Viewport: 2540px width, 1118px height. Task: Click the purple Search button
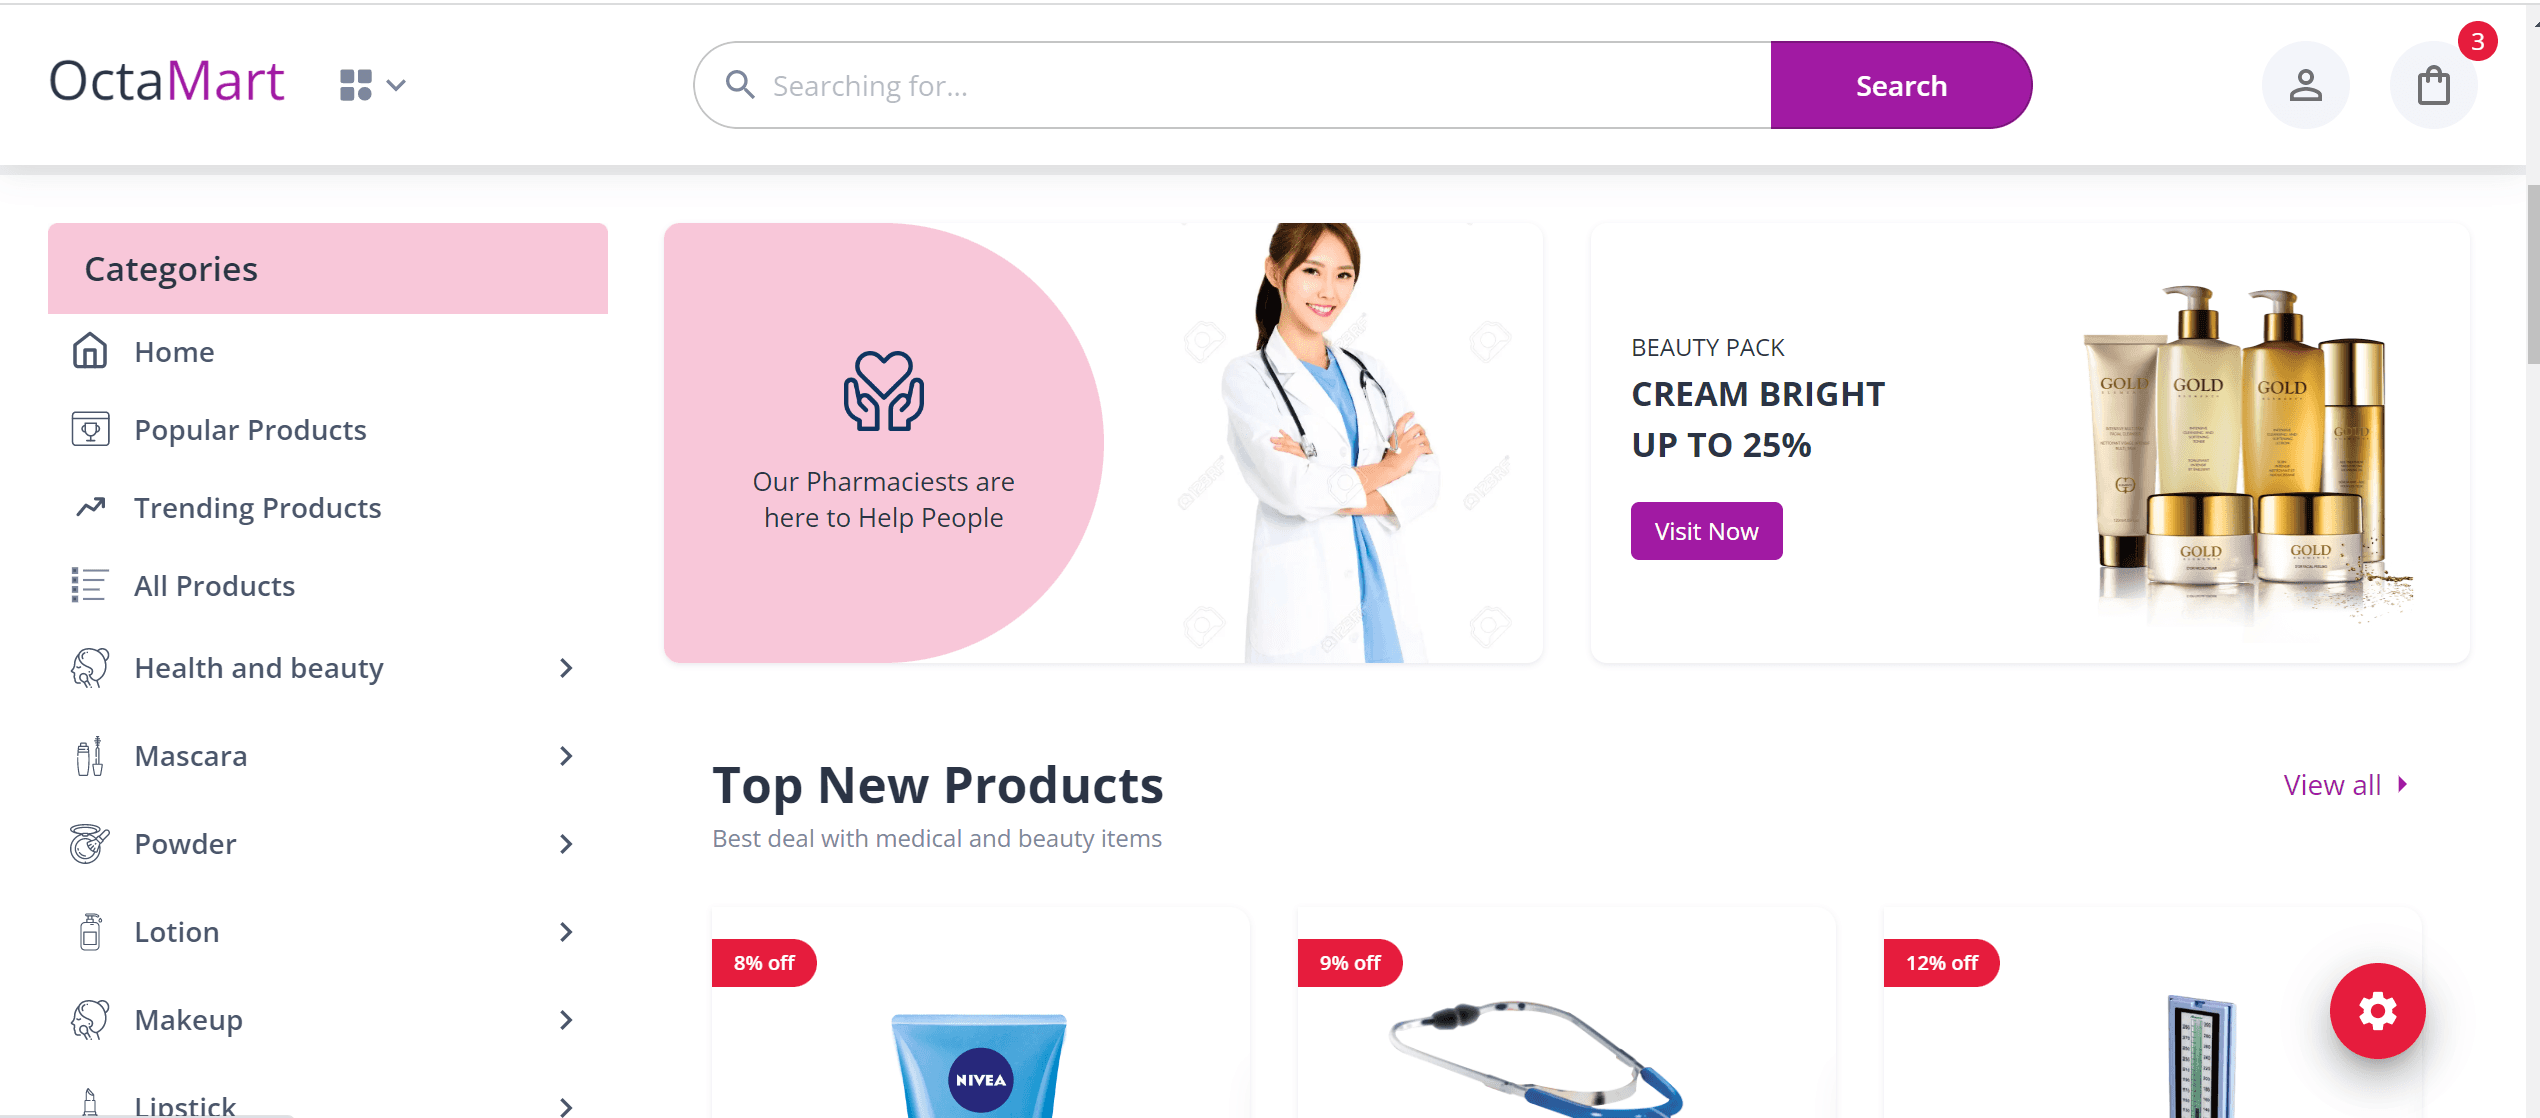[x=1901, y=85]
